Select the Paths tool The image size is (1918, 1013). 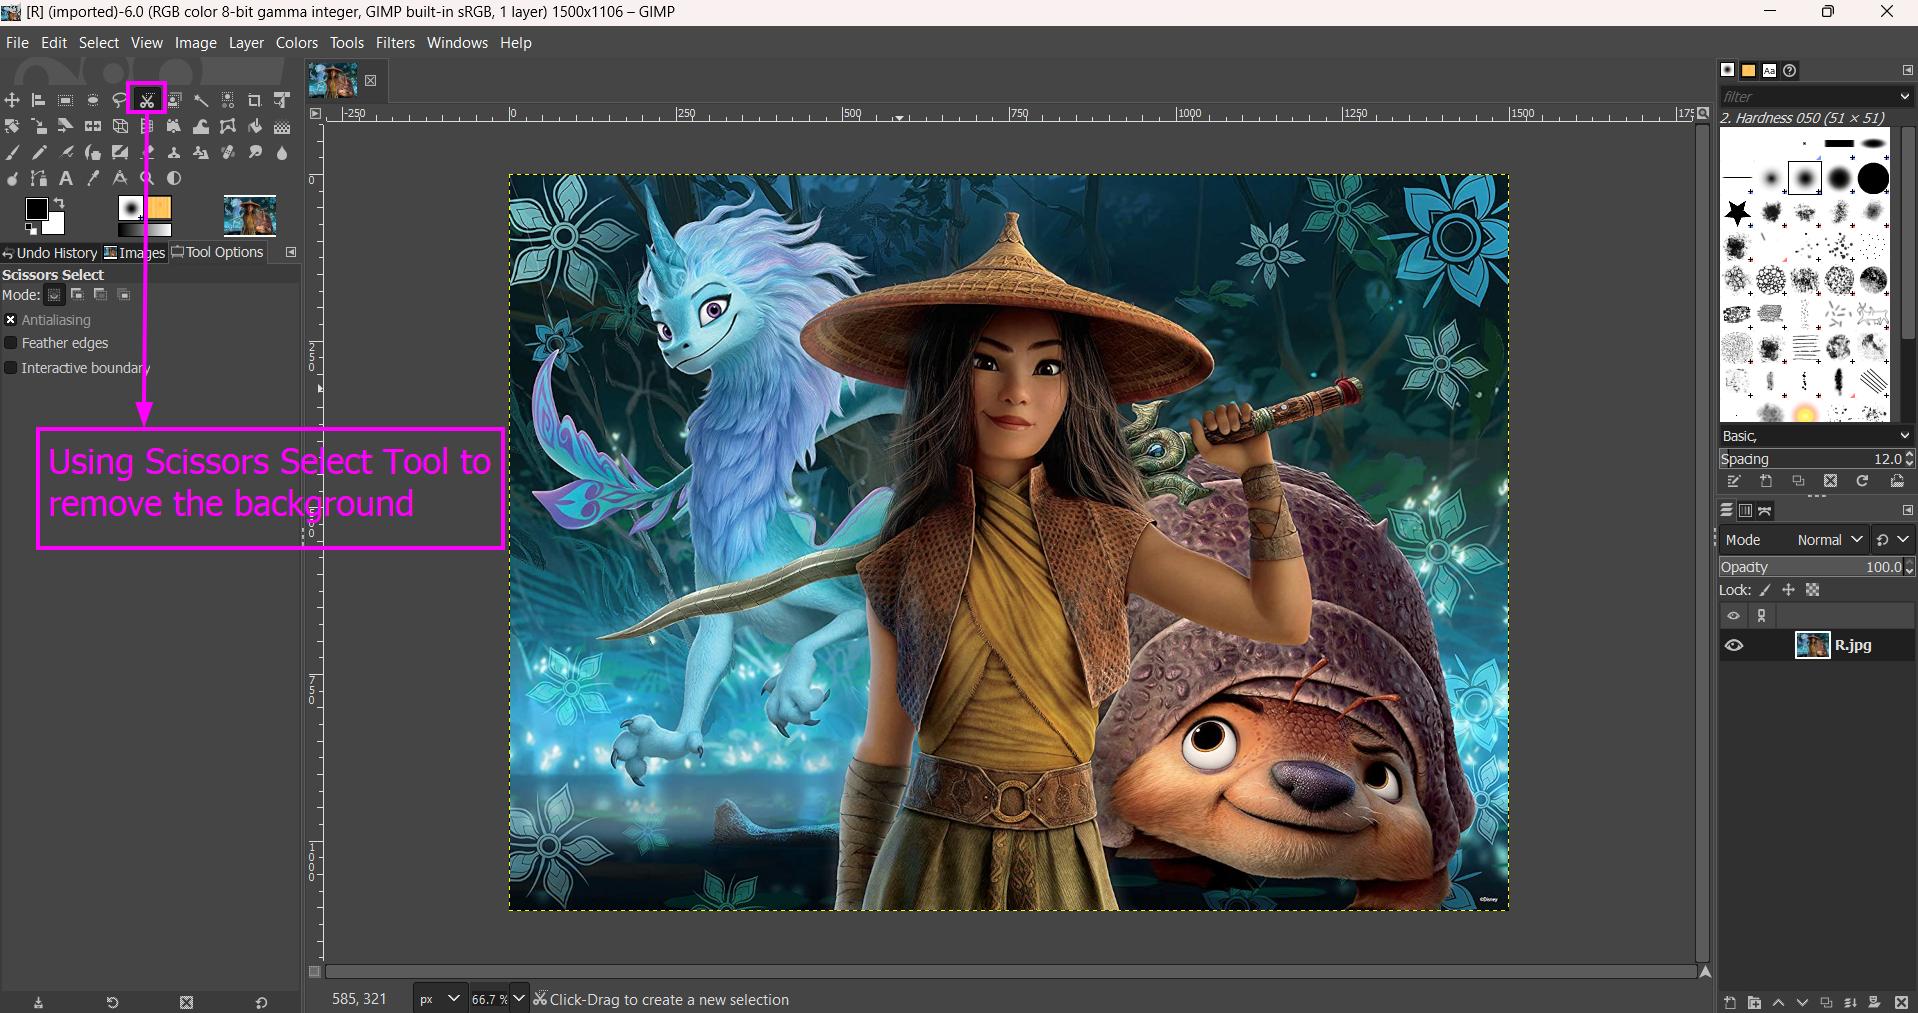click(x=38, y=178)
